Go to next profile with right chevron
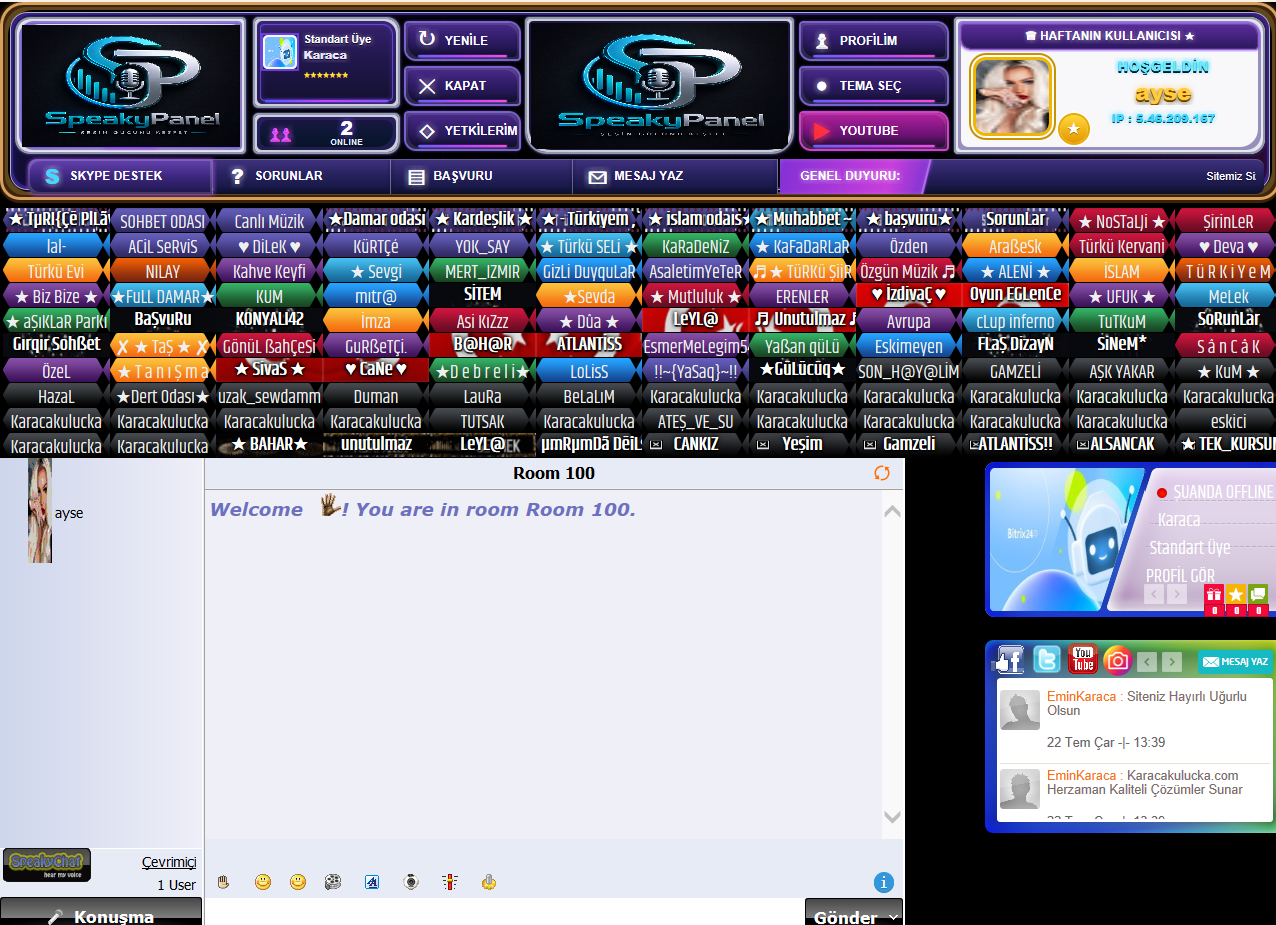 coord(1177,594)
